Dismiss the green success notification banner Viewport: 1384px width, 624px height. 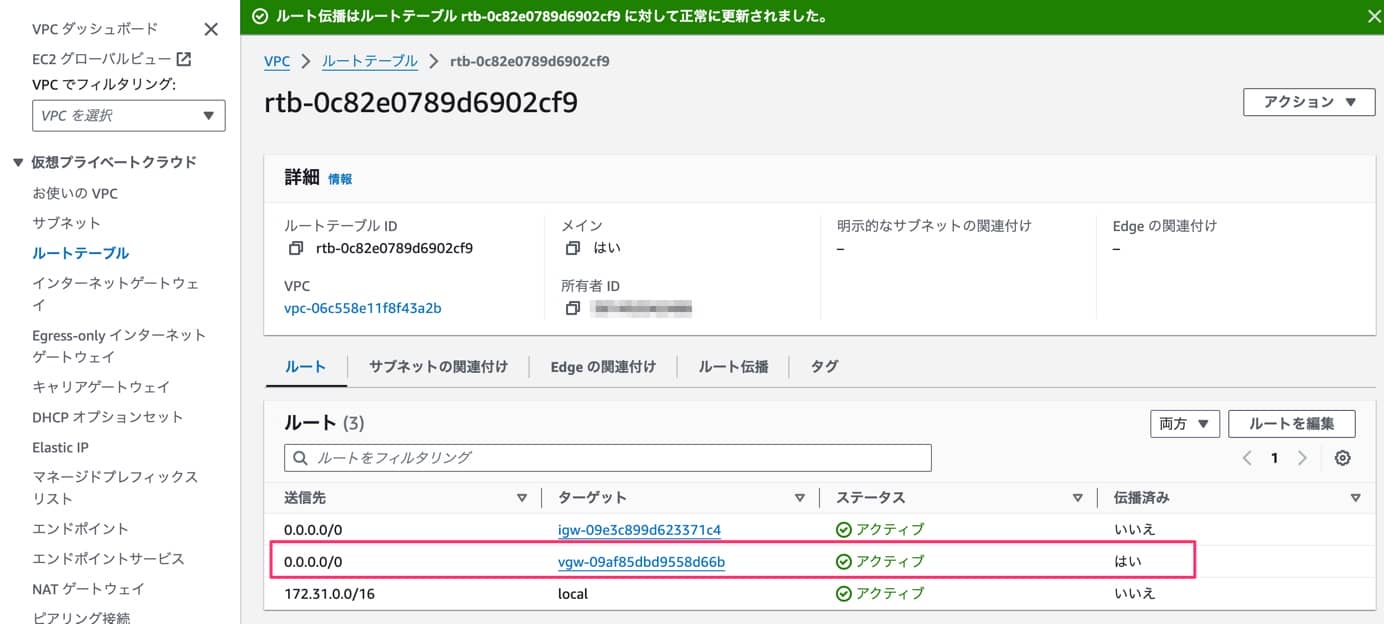coord(1373,16)
